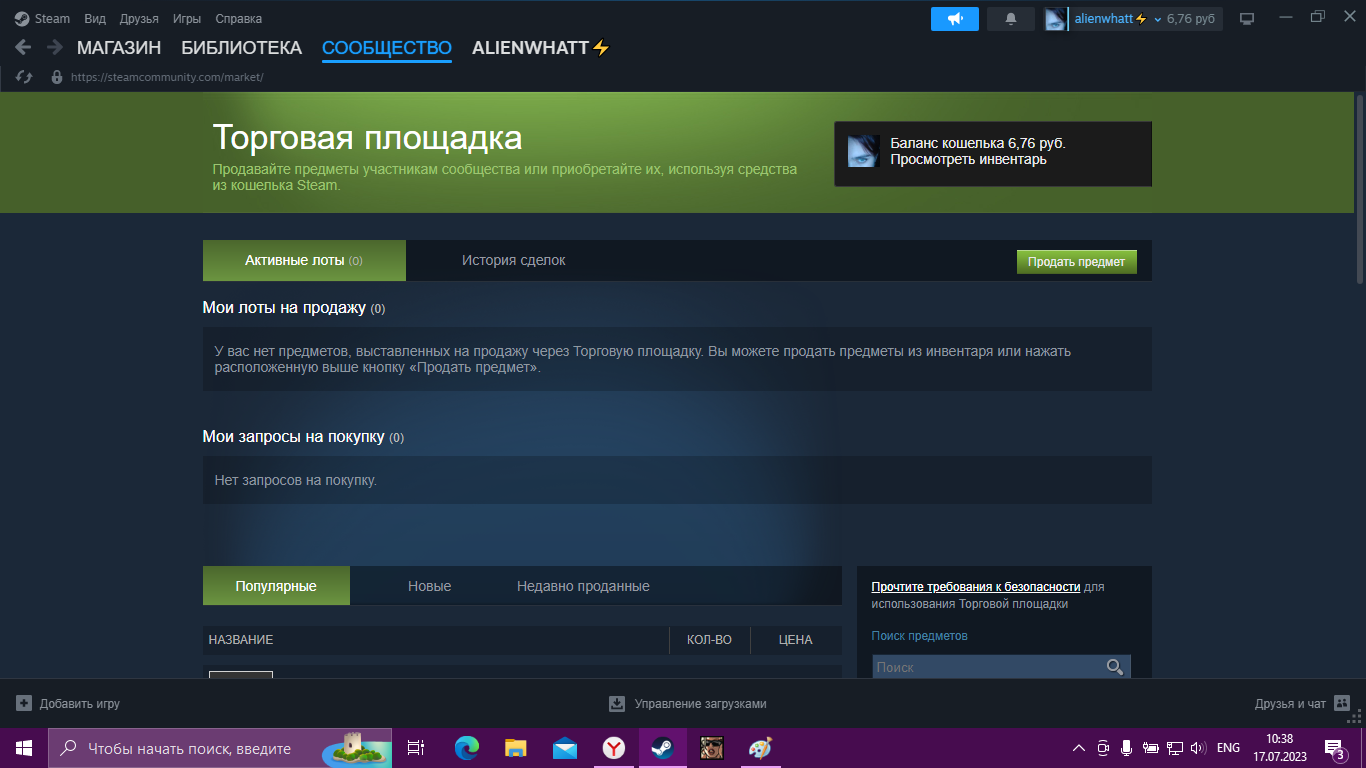Reload the page with the refresh icon
The width and height of the screenshot is (1366, 768).
tap(25, 77)
